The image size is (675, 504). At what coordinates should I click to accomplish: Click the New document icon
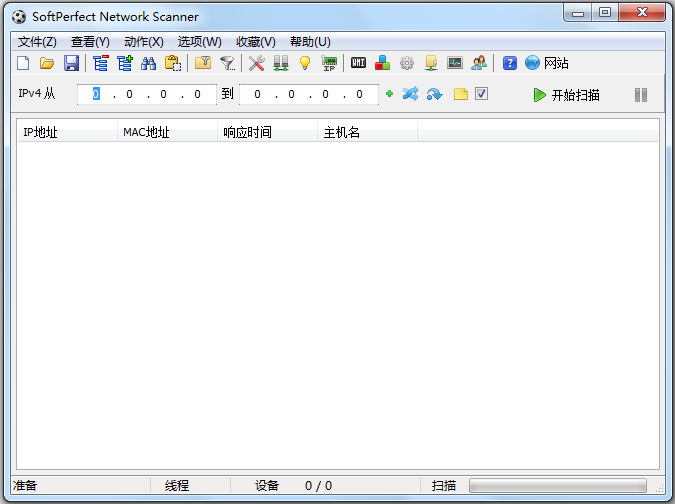pyautogui.click(x=23, y=63)
